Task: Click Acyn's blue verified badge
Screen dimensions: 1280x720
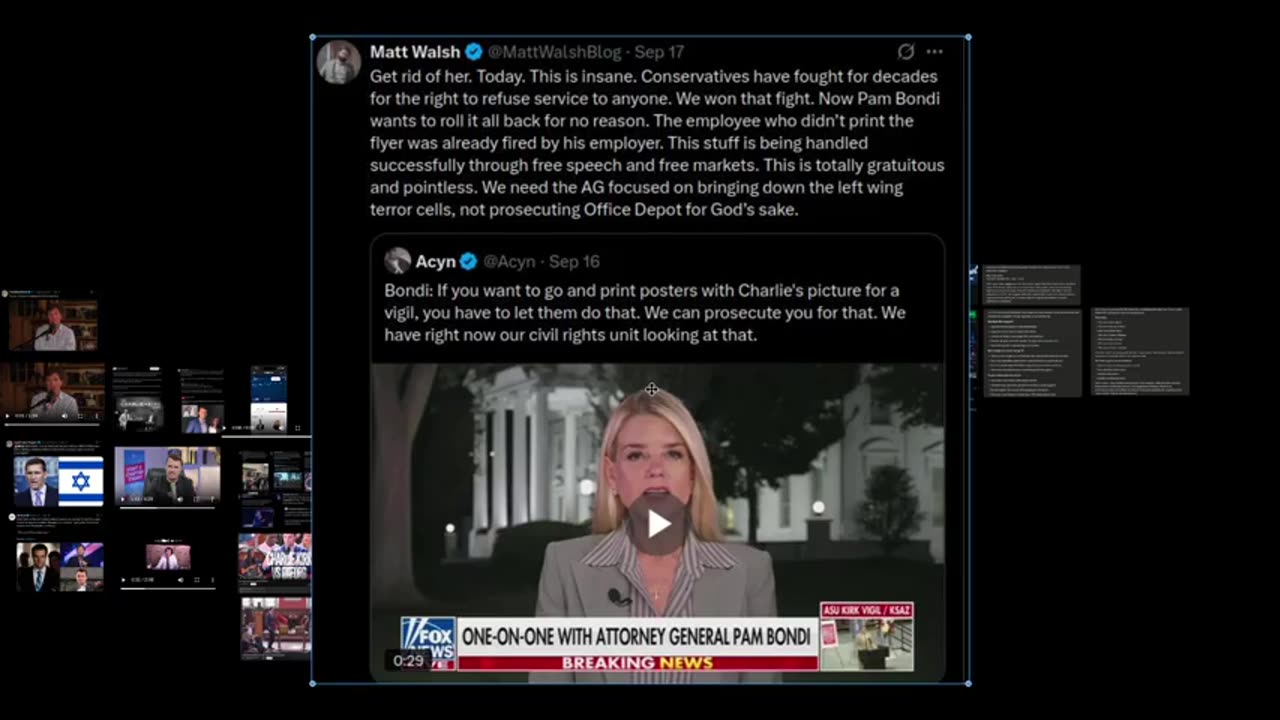Action: click(x=468, y=262)
